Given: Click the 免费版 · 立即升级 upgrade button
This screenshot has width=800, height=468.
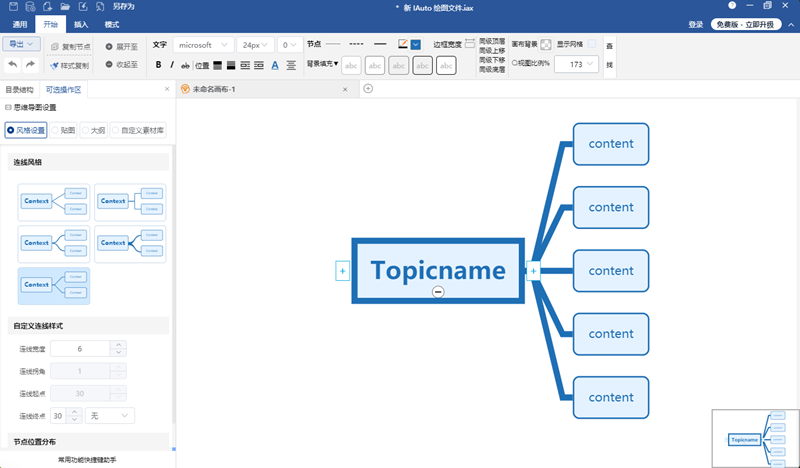Looking at the screenshot, I should click(743, 24).
